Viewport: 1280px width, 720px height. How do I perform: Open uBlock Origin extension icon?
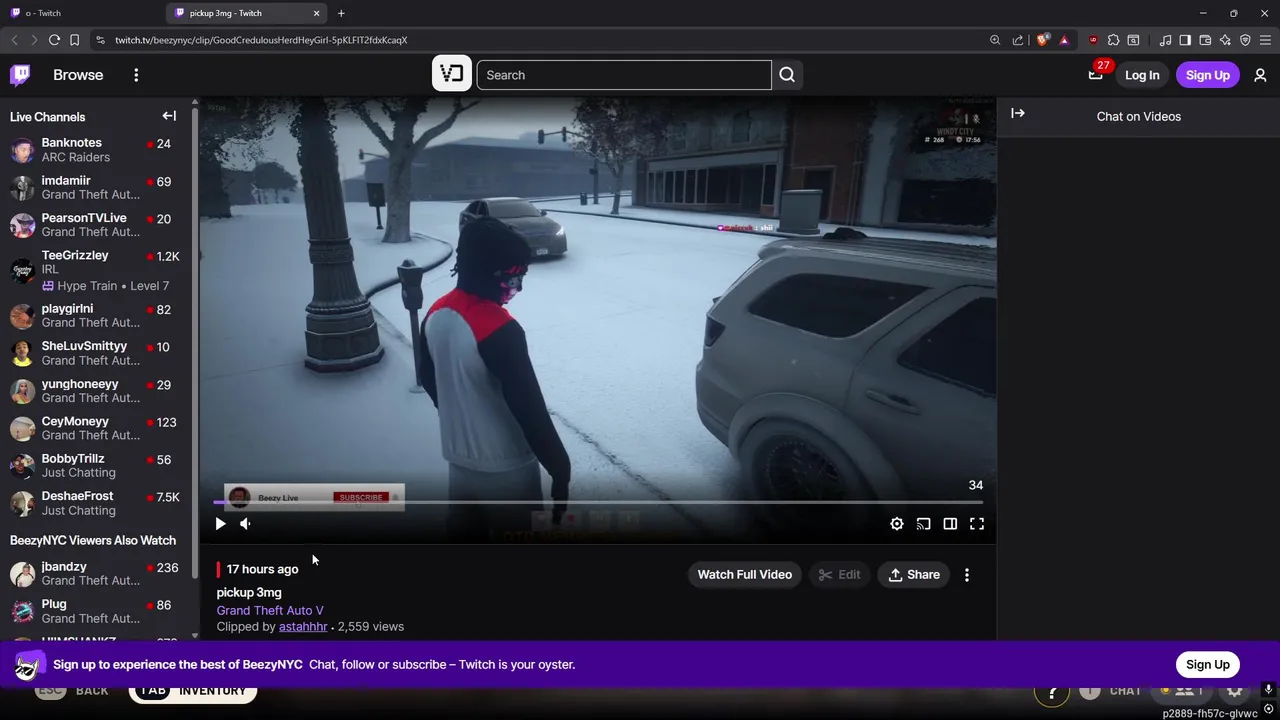1093,40
